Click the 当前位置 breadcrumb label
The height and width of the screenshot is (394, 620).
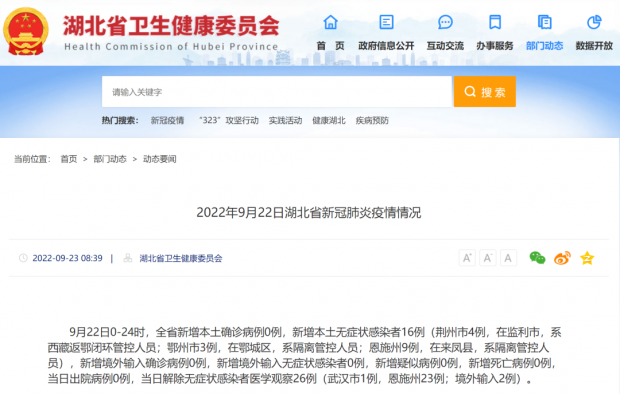pyautogui.click(x=32, y=159)
